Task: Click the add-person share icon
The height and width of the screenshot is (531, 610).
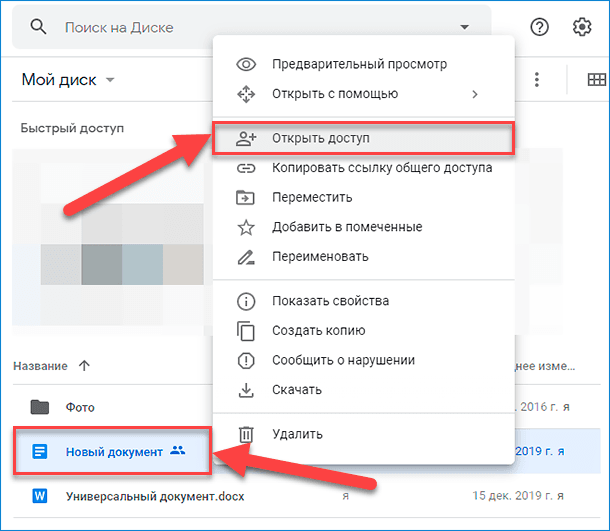Action: click(x=246, y=138)
